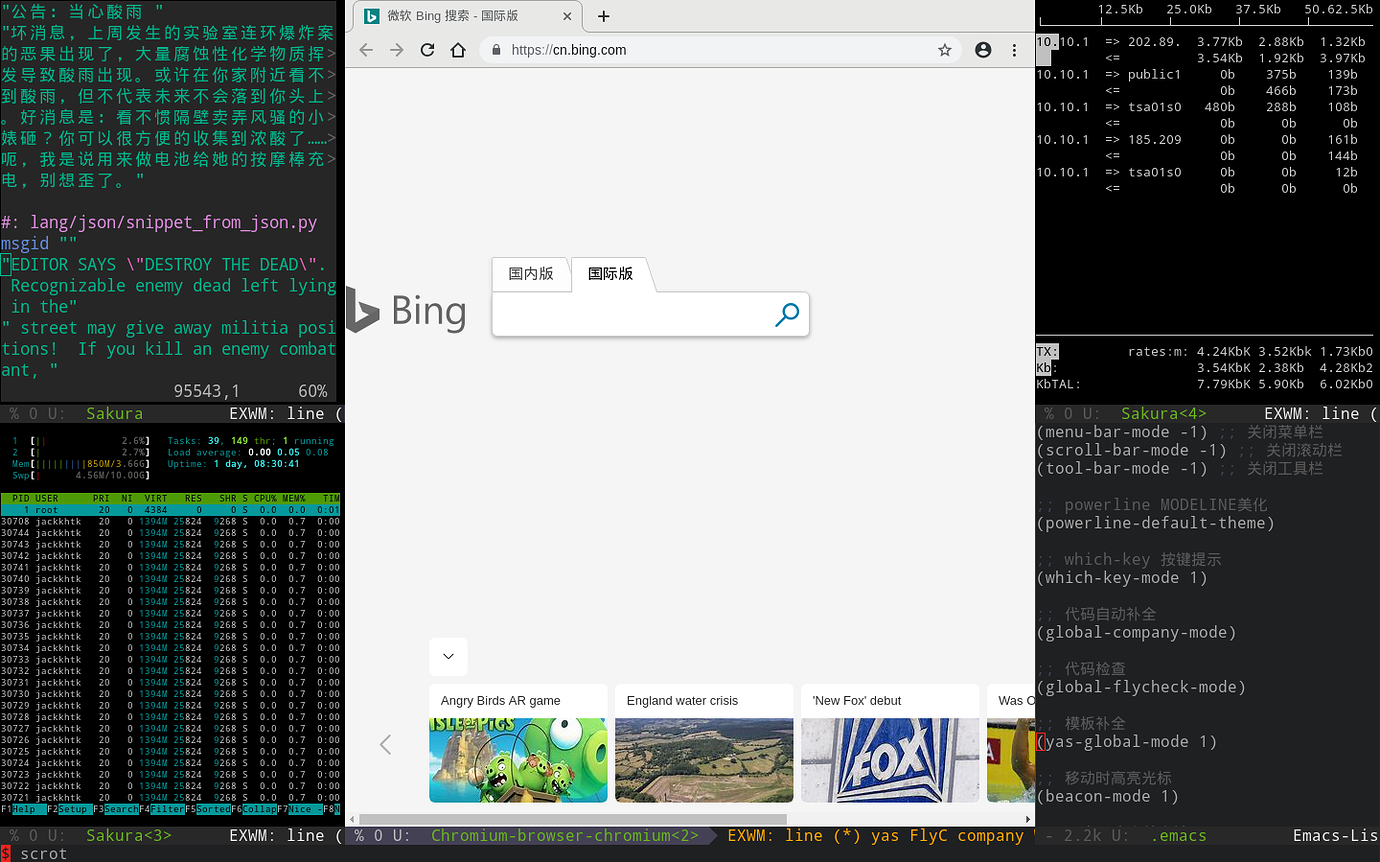Image resolution: width=1380 pixels, height=862 pixels.
Task: Click the browser reload button
Action: click(427, 50)
